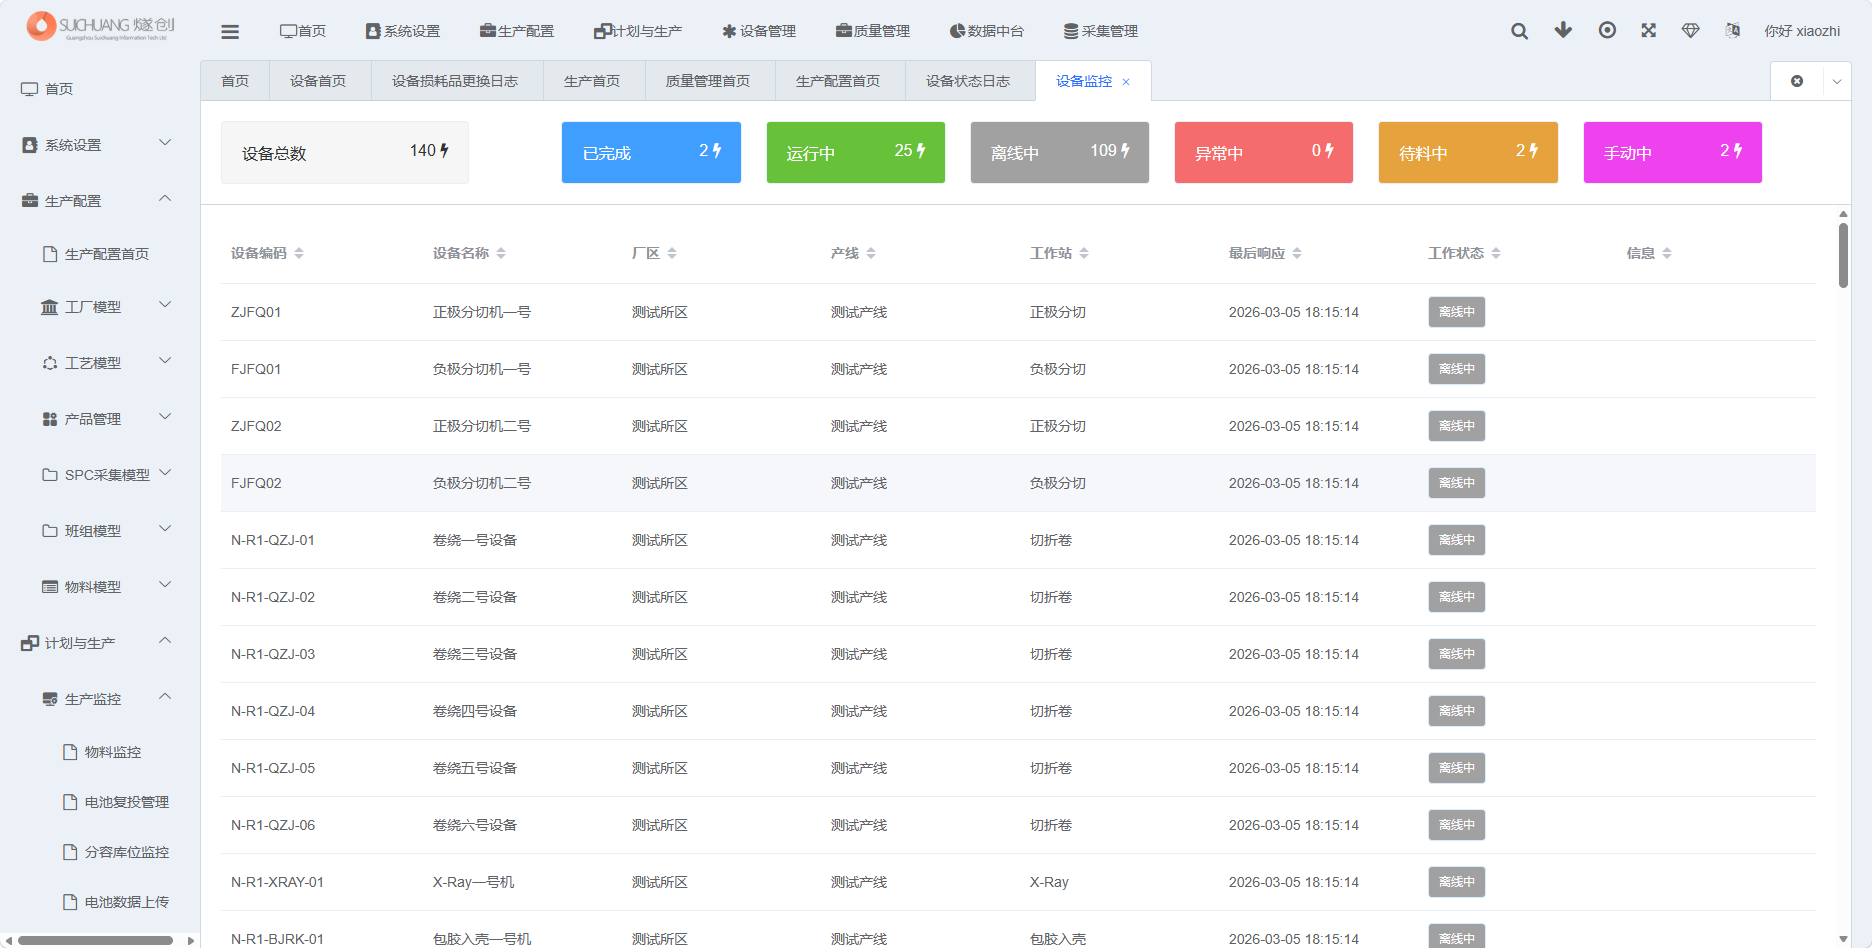Click 离线中 status button for N-R1-QZJ-03
Viewport: 1872px width, 948px height.
pos(1456,654)
